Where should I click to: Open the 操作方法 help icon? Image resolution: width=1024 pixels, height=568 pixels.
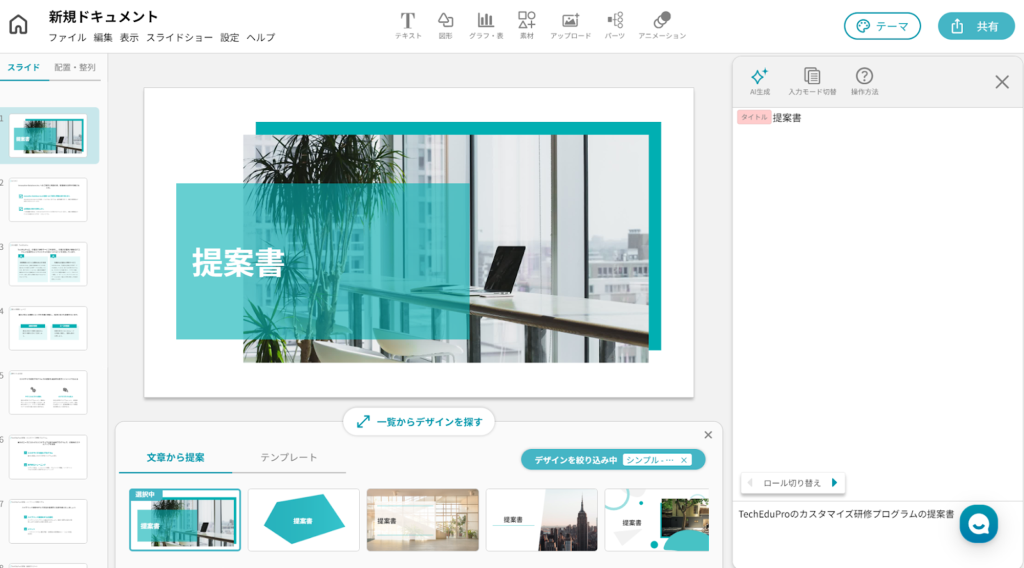(864, 79)
